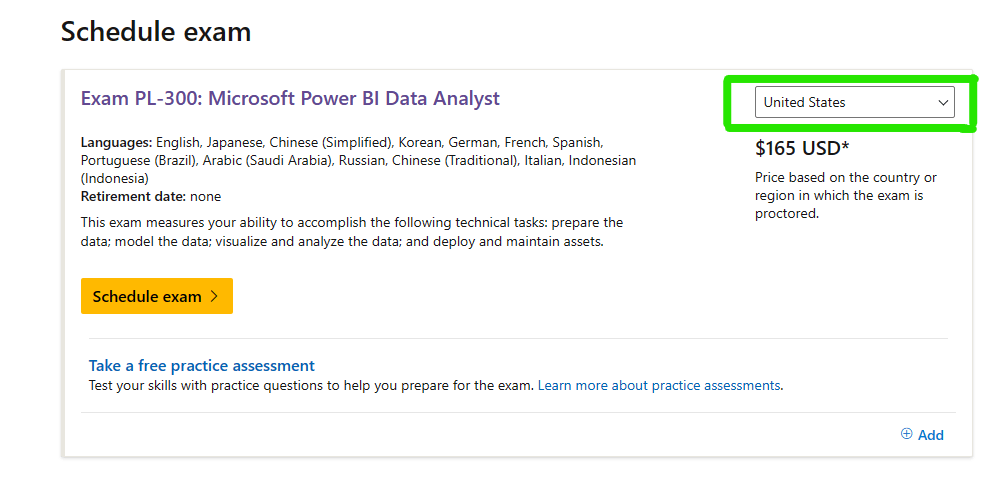Open the United States country dropdown
This screenshot has height=477, width=1006.
(x=854, y=102)
